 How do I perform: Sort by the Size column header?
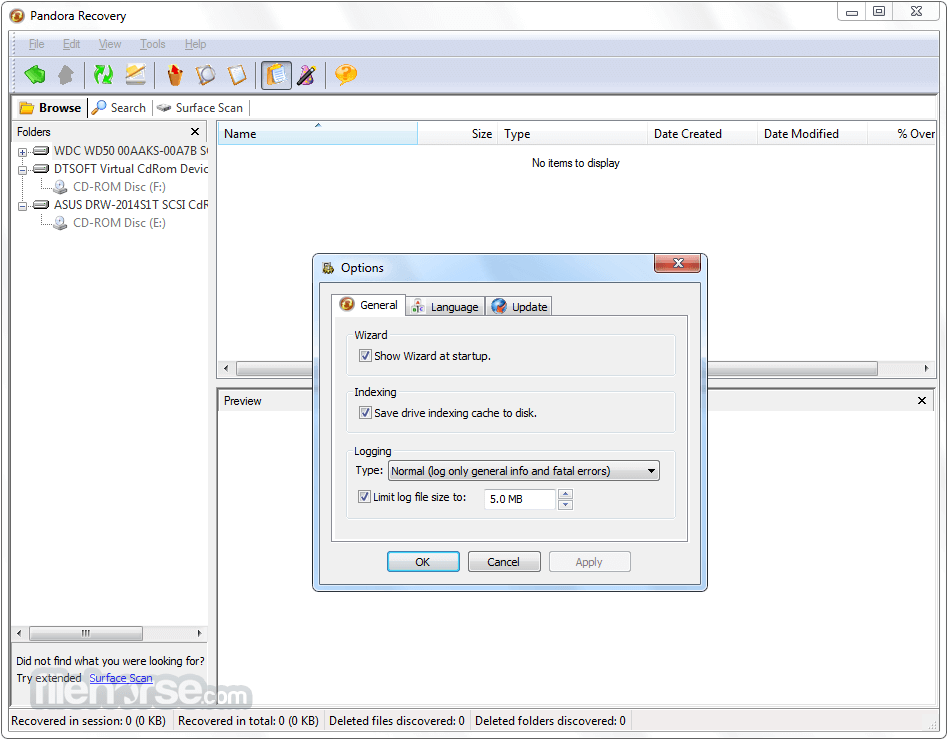point(457,134)
